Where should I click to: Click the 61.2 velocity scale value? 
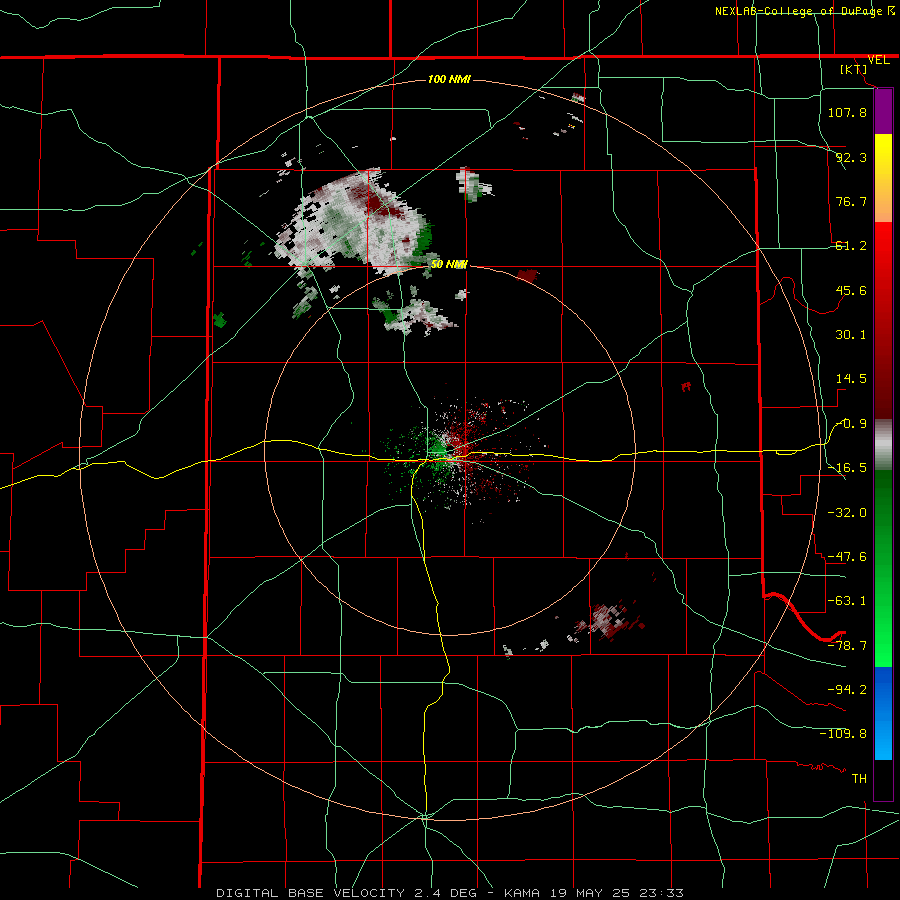coord(851,246)
